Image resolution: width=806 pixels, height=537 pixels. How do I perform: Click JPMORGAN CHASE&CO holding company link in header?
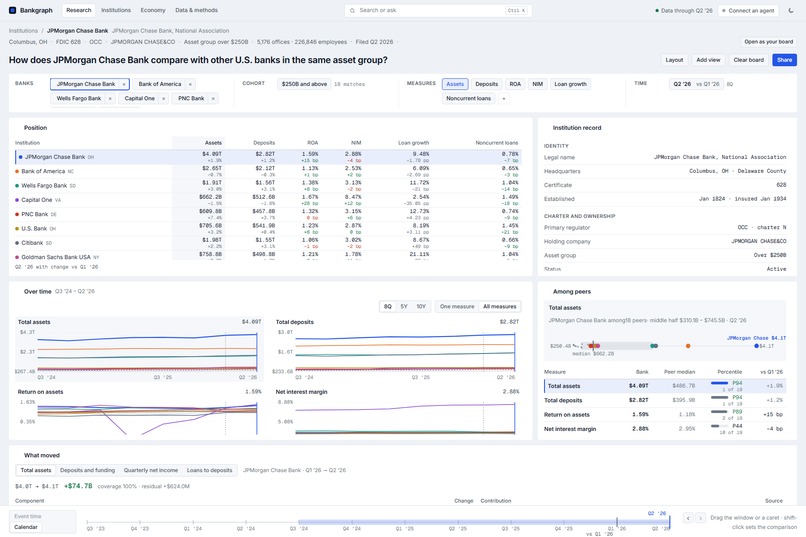143,42
